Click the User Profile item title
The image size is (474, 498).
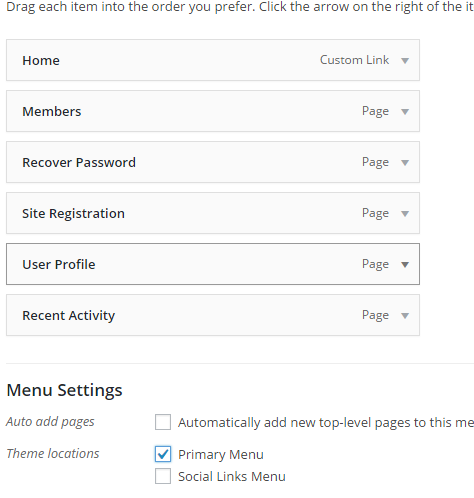pos(59,264)
